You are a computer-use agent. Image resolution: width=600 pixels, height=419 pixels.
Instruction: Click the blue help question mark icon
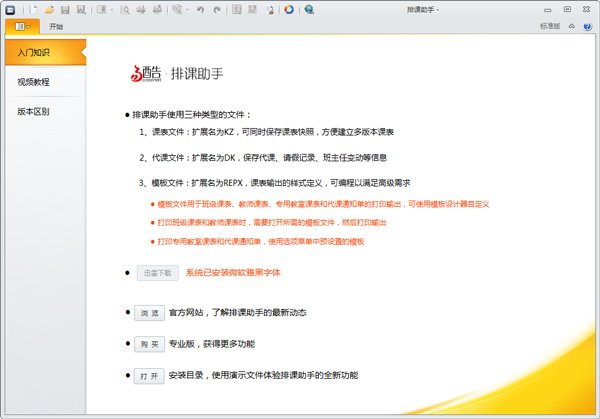[x=587, y=26]
